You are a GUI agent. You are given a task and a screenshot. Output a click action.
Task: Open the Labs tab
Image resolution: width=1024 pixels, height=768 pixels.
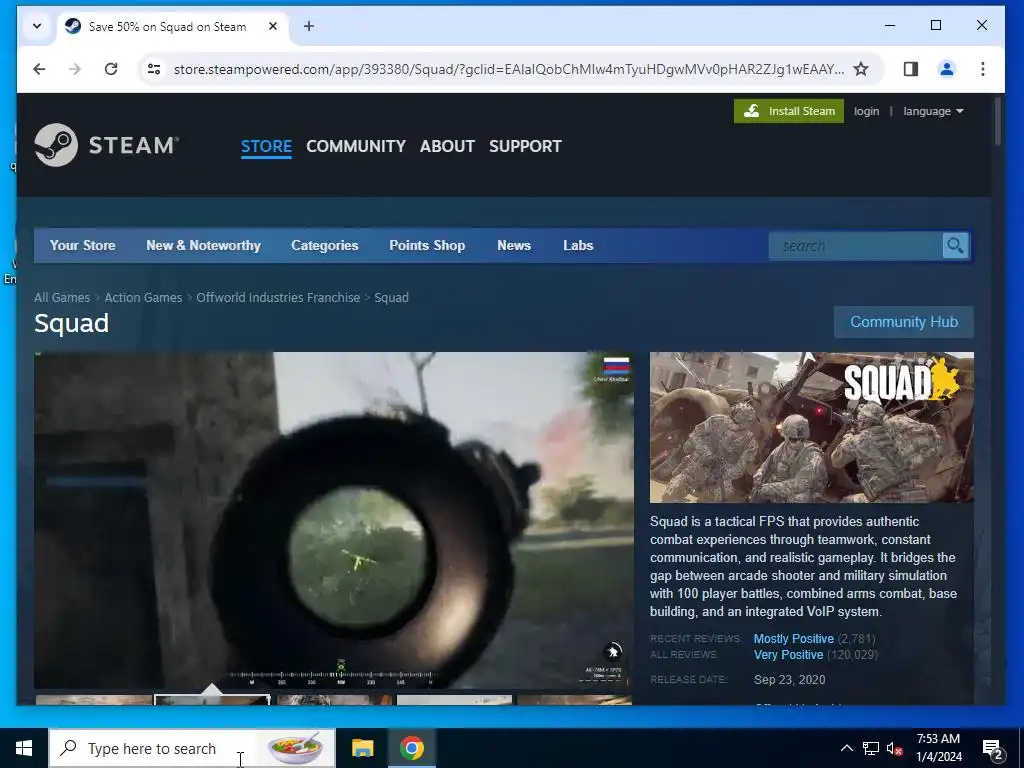[578, 246]
